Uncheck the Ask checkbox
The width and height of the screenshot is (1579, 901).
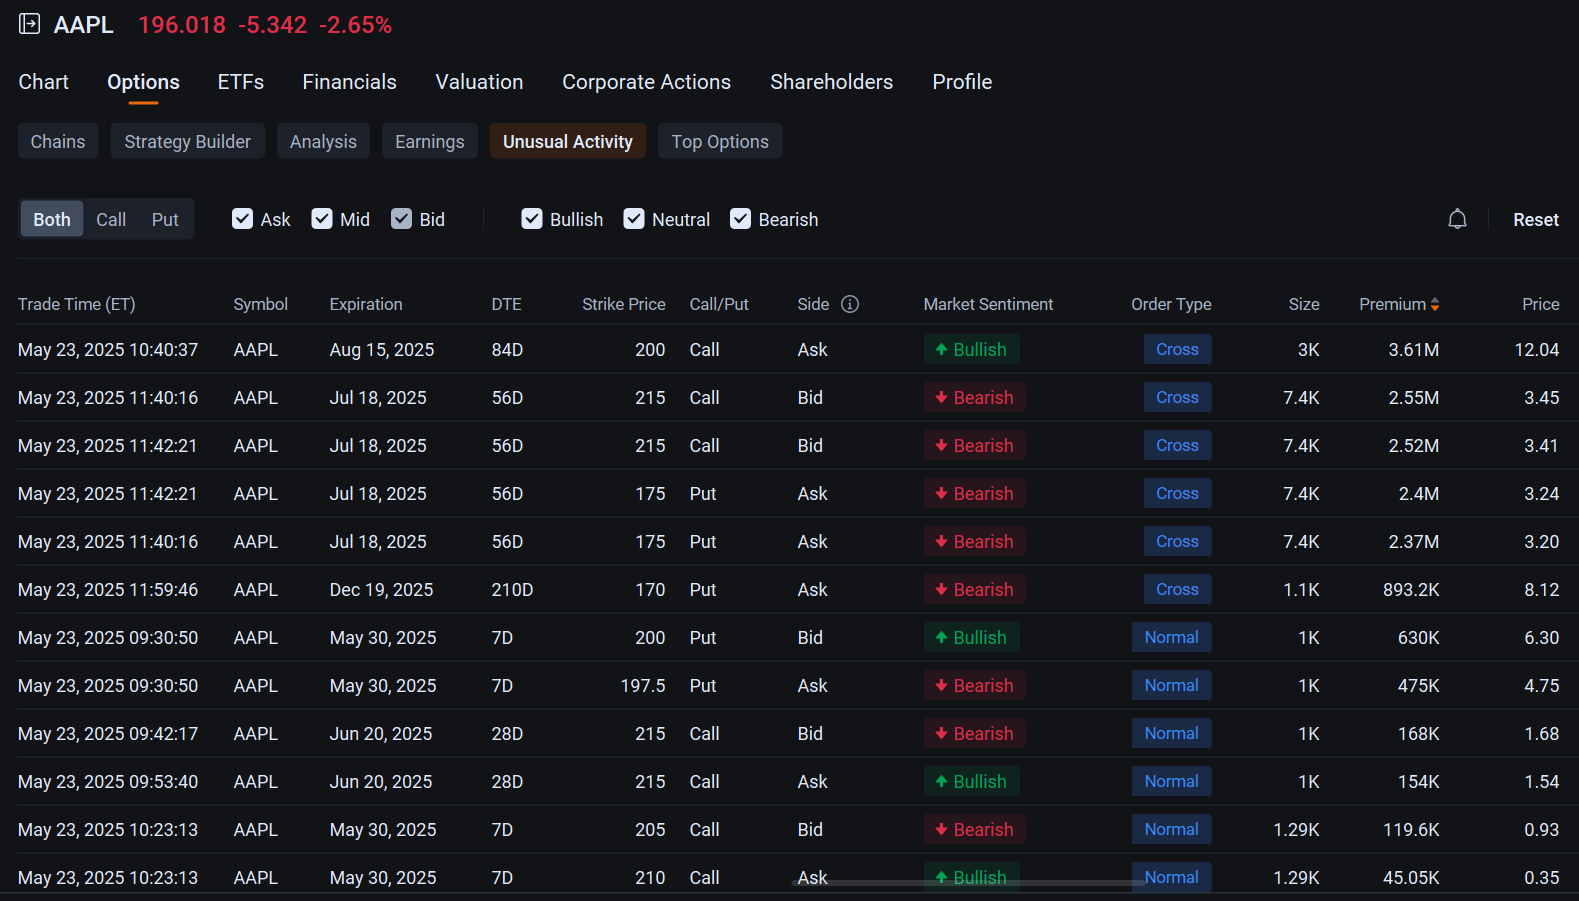242,219
